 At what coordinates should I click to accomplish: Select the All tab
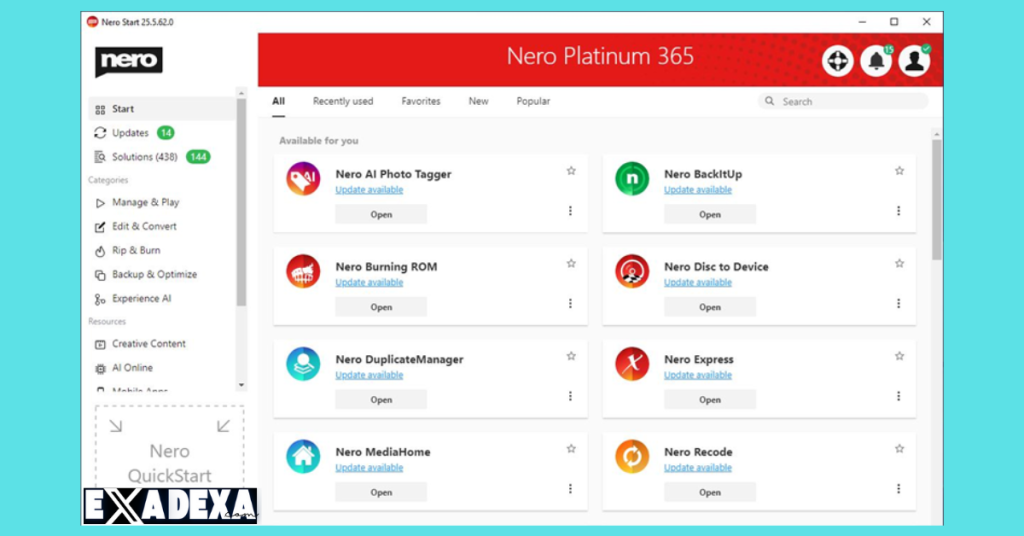pos(278,101)
